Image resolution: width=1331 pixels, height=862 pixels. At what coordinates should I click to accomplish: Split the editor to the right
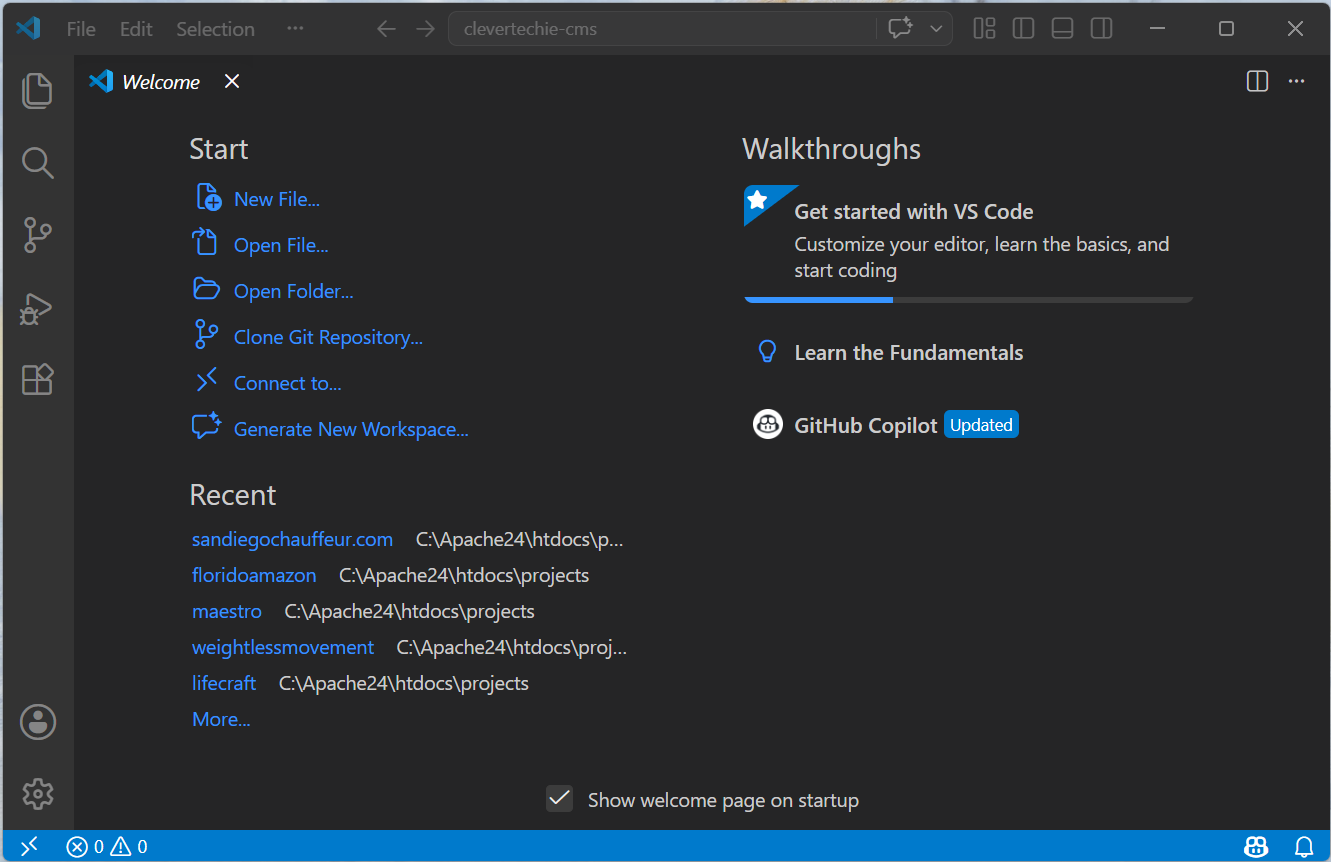(1257, 81)
